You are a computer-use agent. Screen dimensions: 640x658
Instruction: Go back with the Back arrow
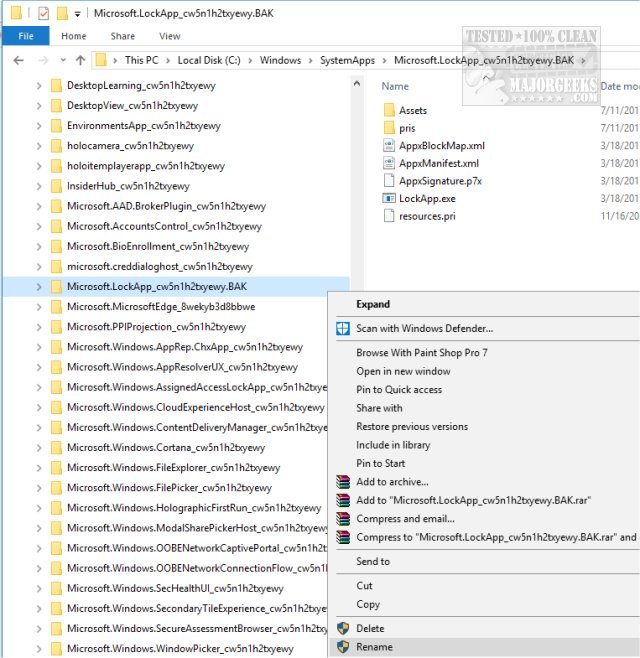click(x=18, y=60)
